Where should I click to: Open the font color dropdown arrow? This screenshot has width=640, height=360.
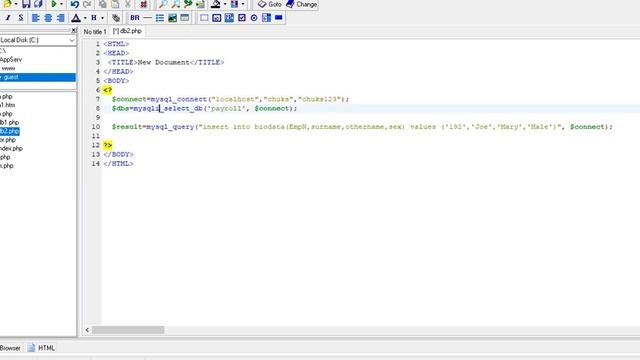[85, 18]
